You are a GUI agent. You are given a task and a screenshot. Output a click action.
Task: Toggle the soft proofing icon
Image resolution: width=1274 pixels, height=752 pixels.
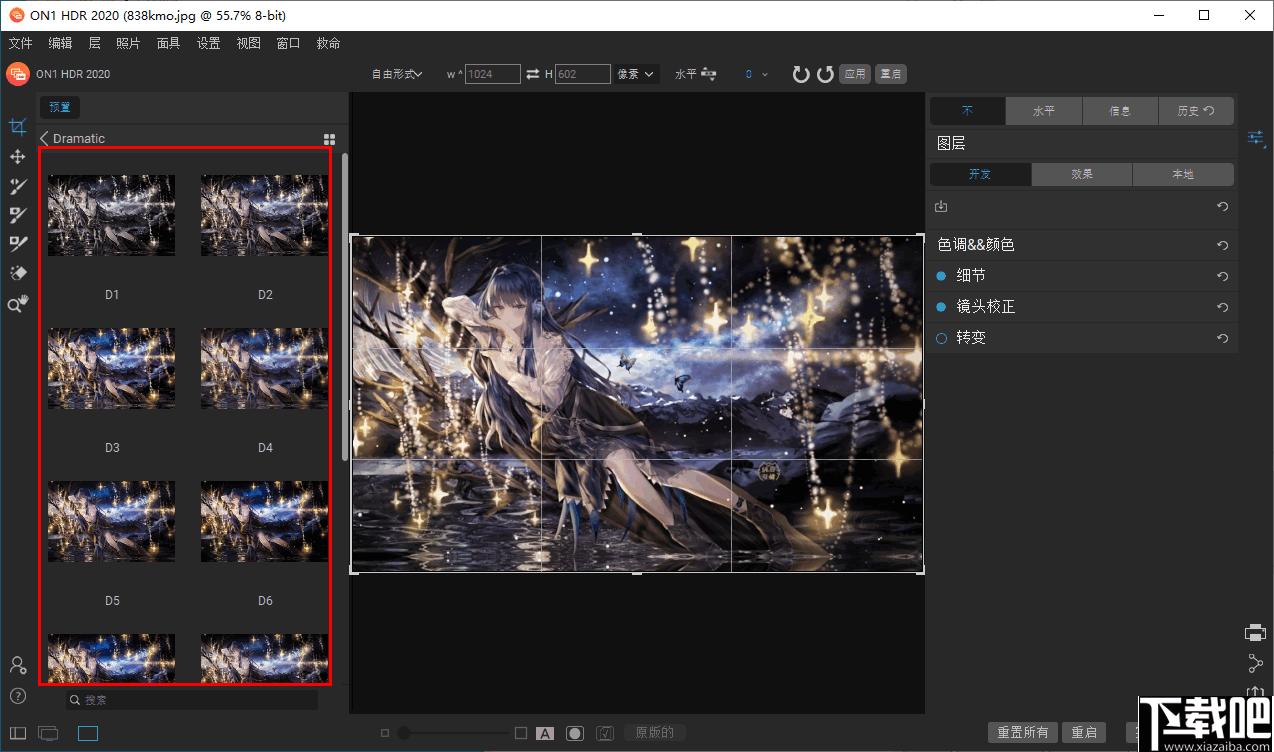(604, 733)
